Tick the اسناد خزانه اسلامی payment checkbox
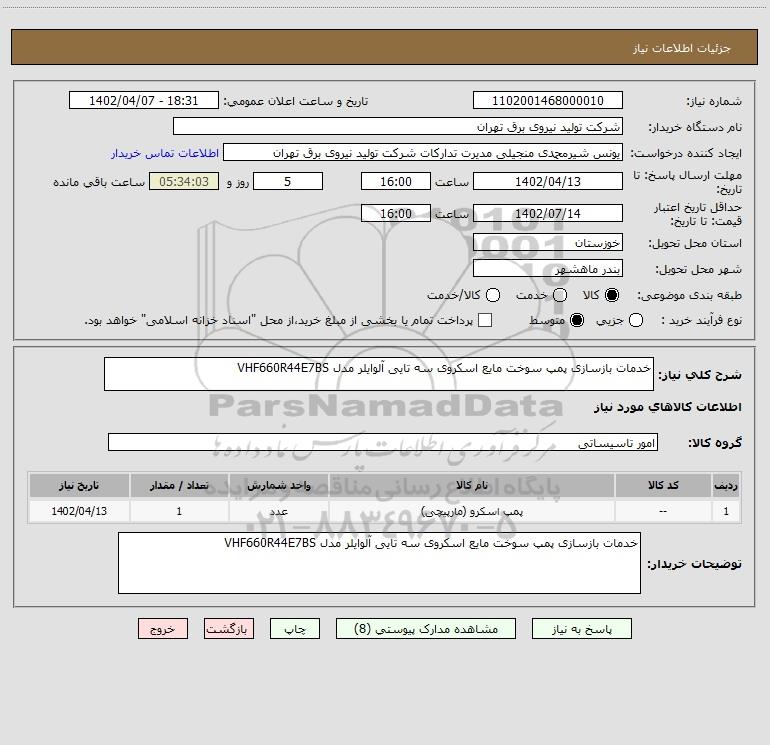This screenshot has width=770, height=745. pyautogui.click(x=485, y=320)
